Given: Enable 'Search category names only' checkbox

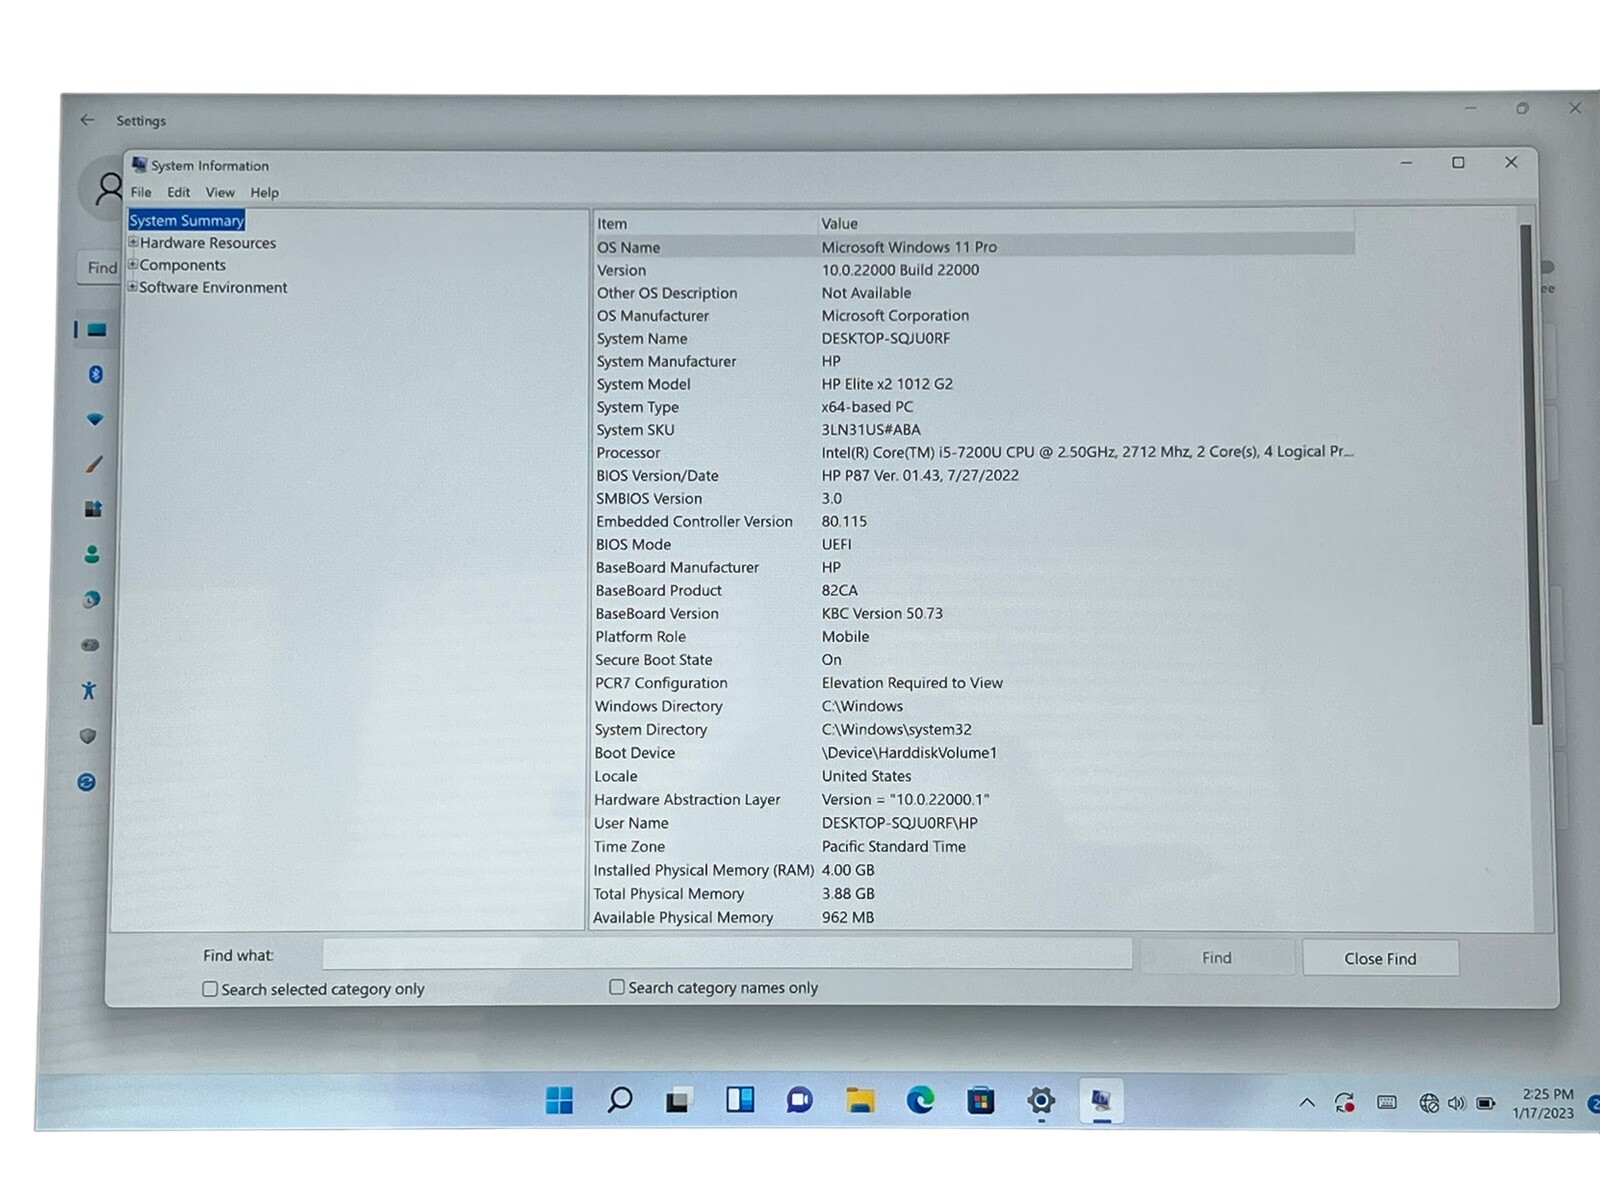Looking at the screenshot, I should tap(617, 987).
